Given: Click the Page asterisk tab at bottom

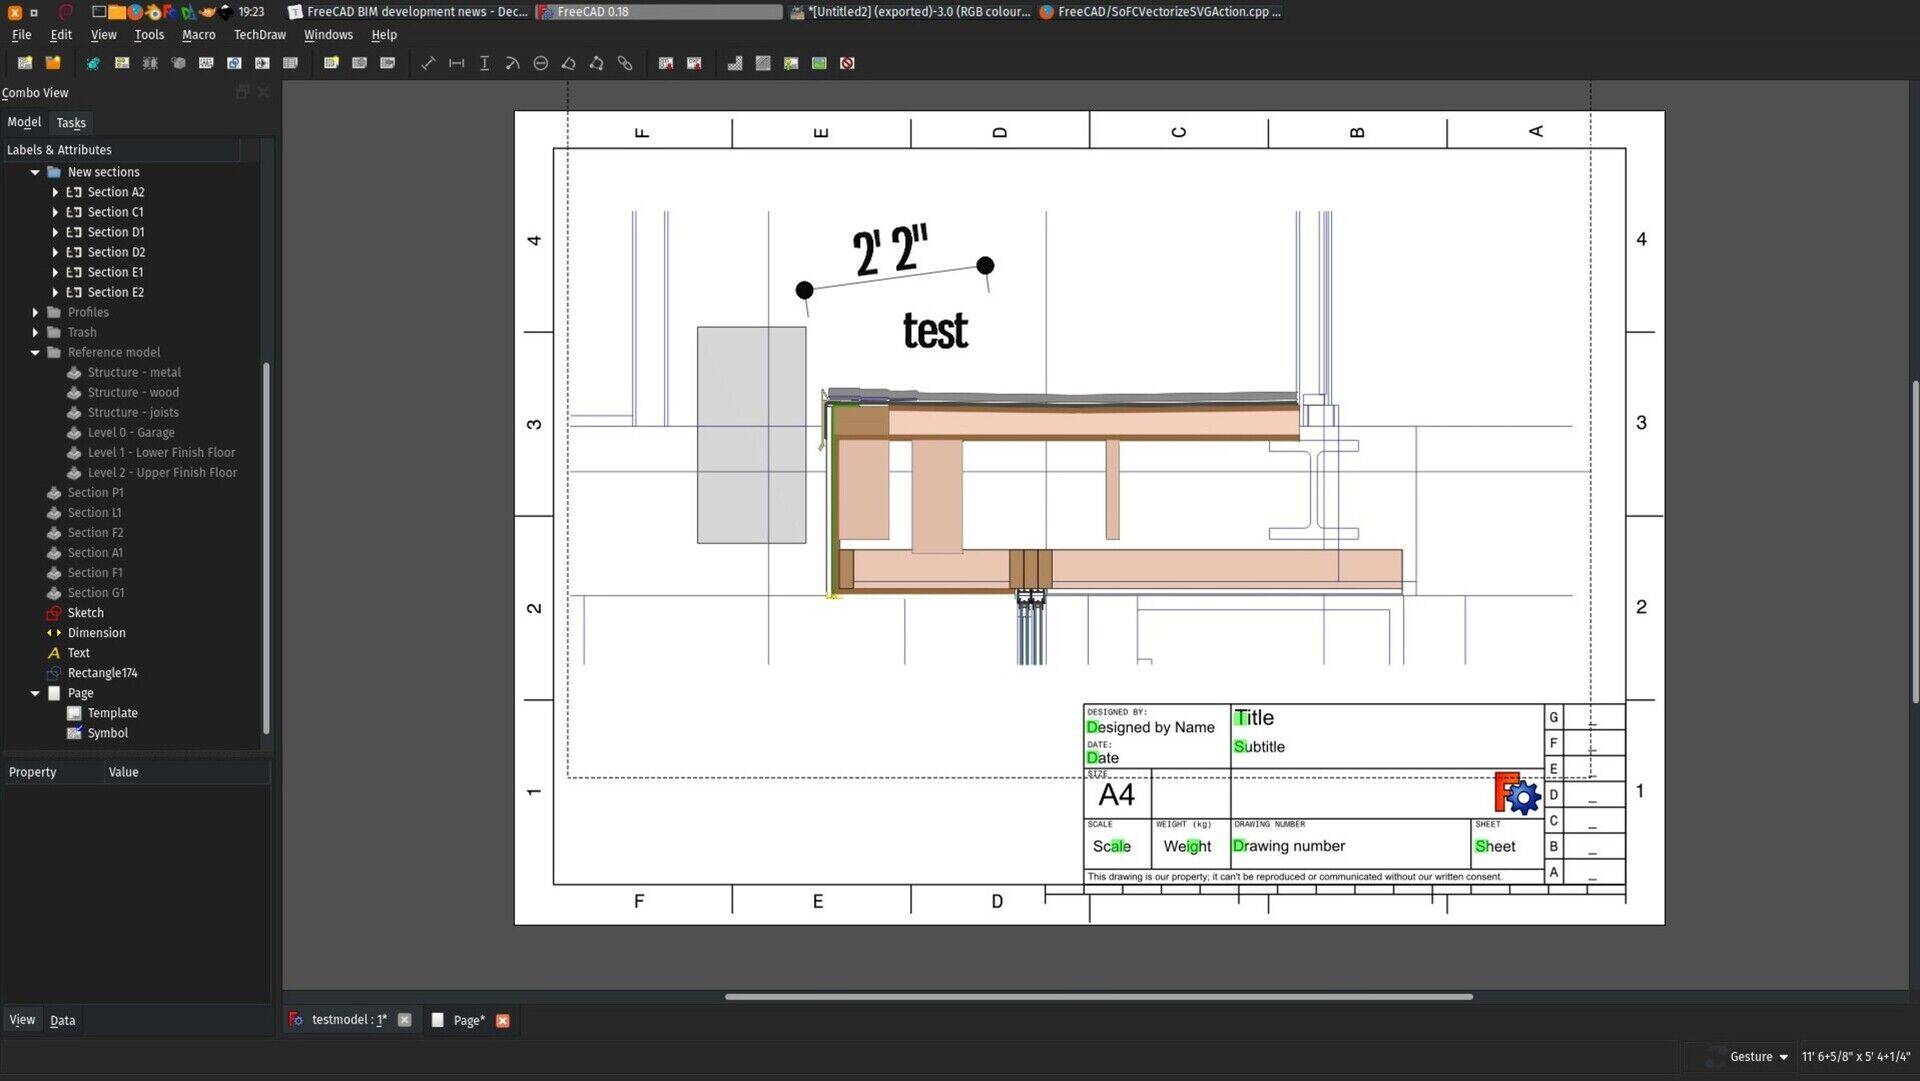Looking at the screenshot, I should click(467, 1019).
